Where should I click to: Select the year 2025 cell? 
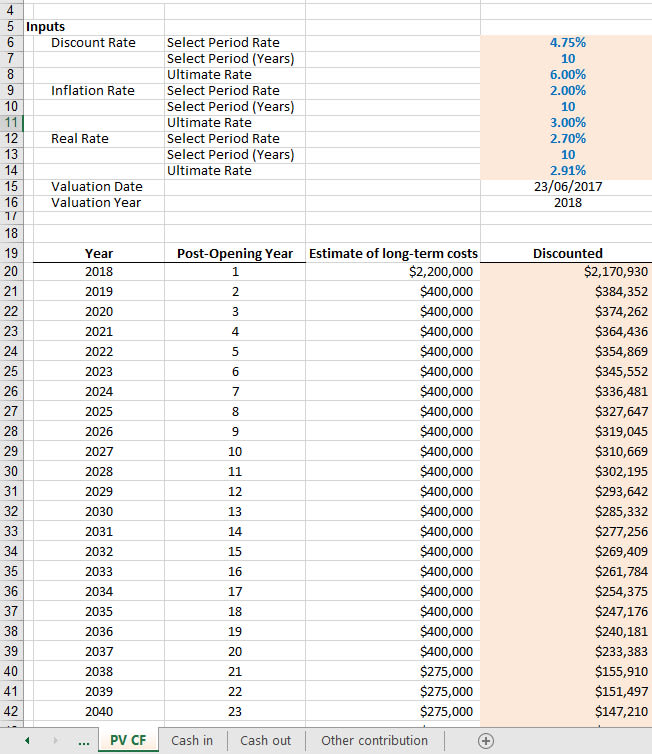click(x=99, y=412)
